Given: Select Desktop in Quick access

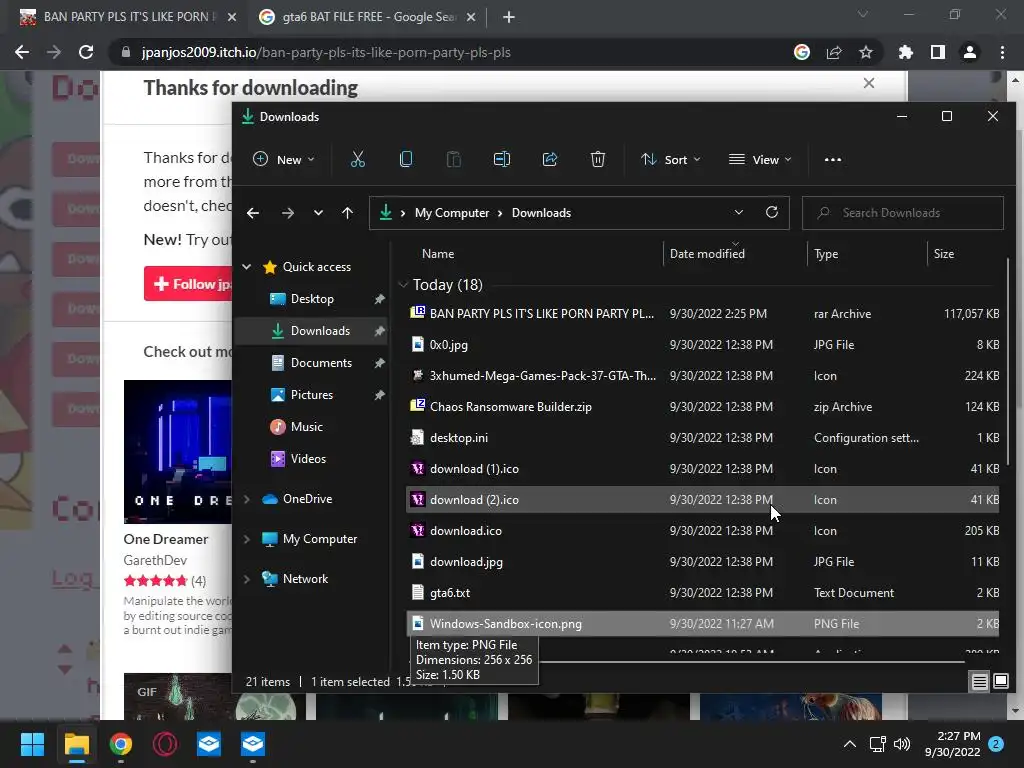Looking at the screenshot, I should pos(313,298).
